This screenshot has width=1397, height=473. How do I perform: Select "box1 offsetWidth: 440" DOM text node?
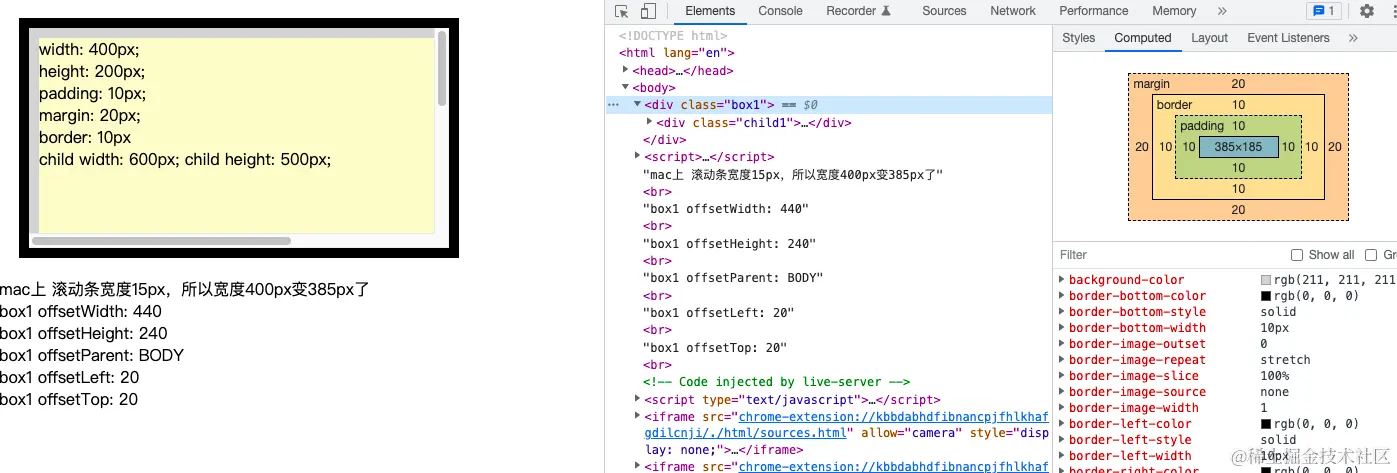click(726, 209)
